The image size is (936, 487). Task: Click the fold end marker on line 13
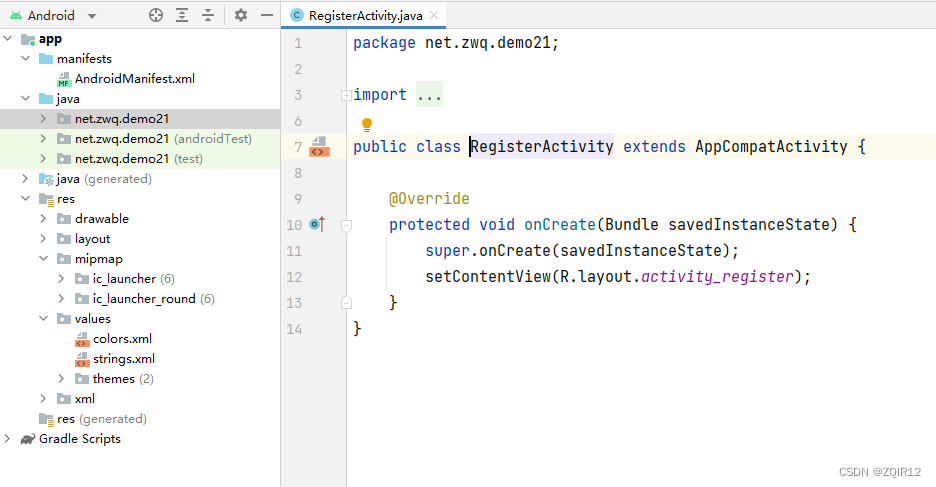[346, 303]
